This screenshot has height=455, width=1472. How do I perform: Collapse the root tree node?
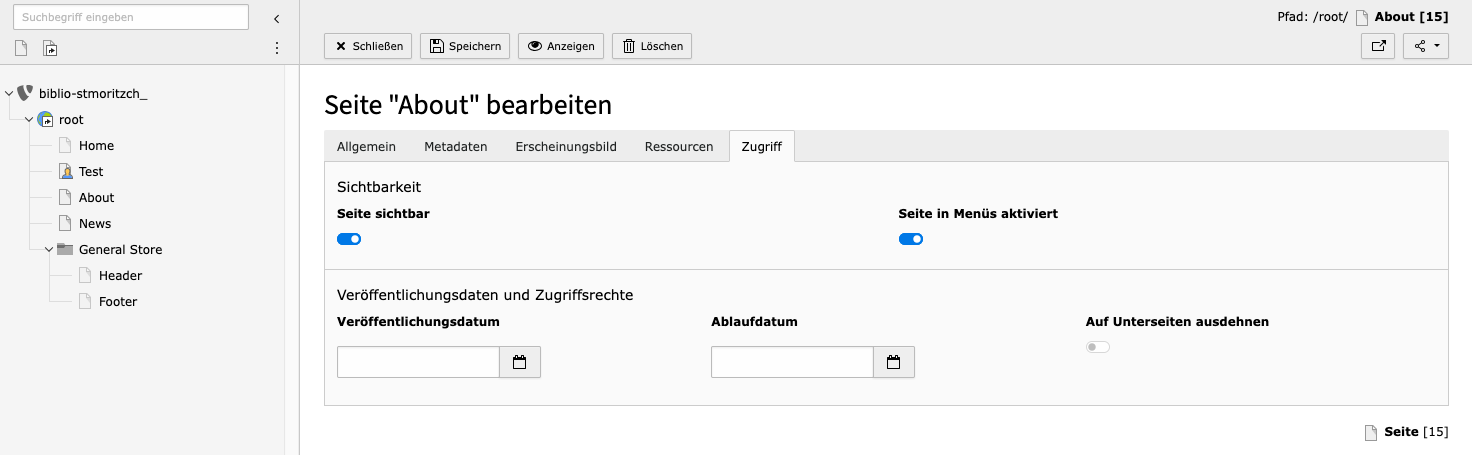coord(28,120)
